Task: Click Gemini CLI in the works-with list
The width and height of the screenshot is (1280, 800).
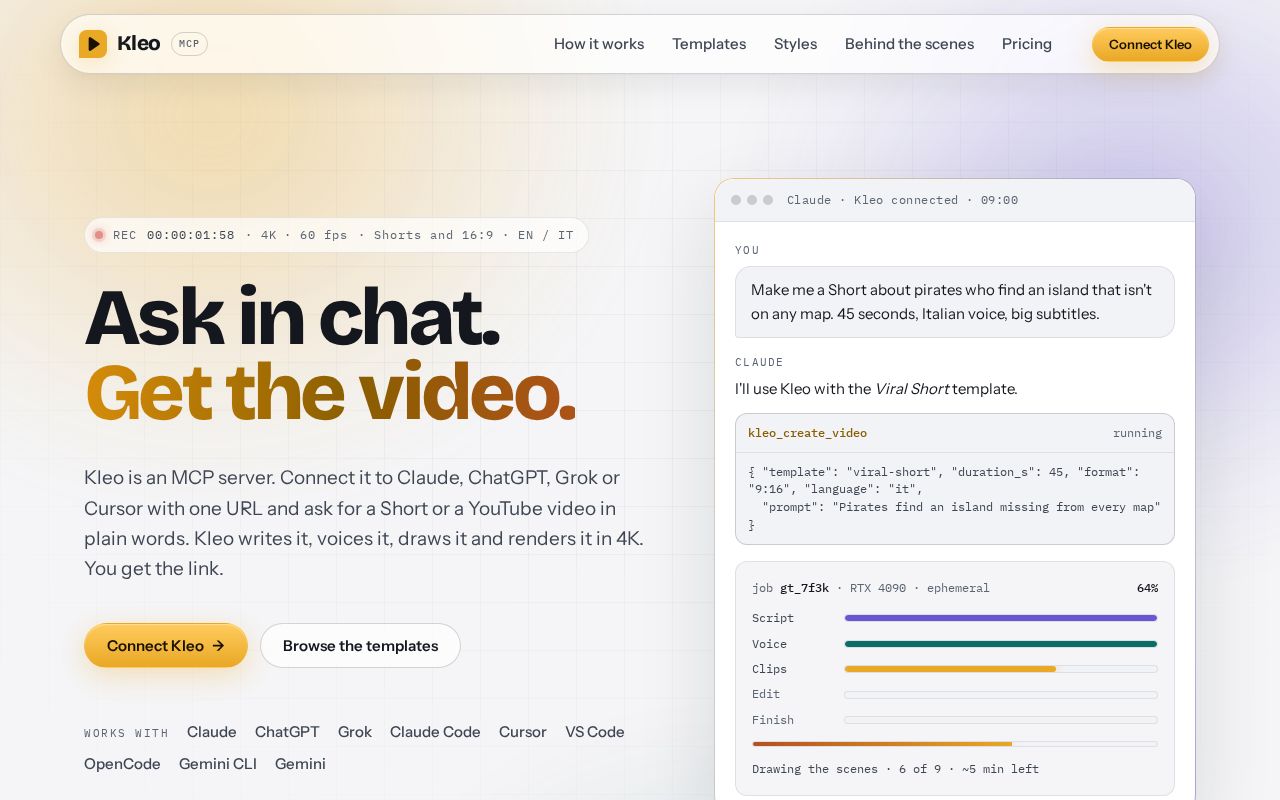Action: 218,764
